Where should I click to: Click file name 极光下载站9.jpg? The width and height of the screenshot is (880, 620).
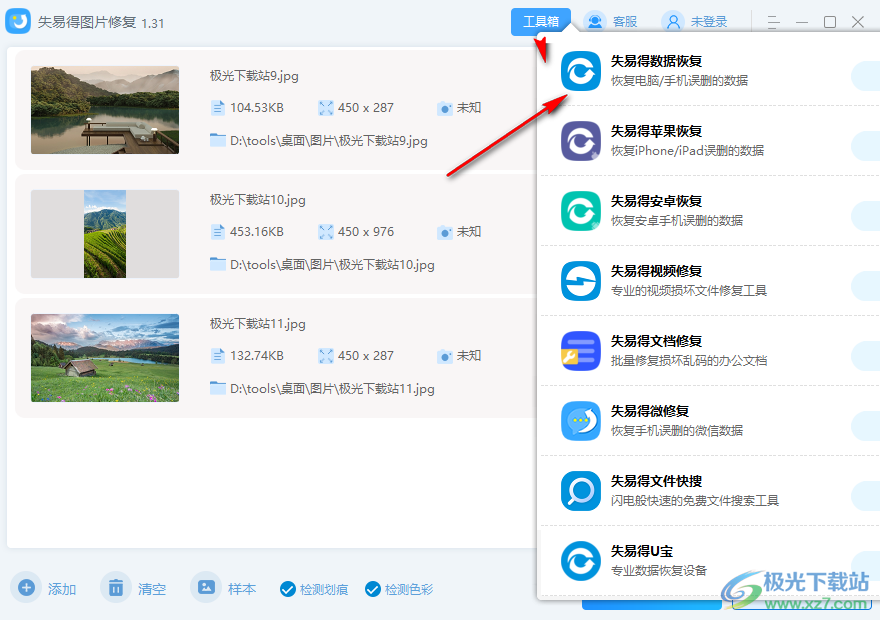tap(254, 76)
